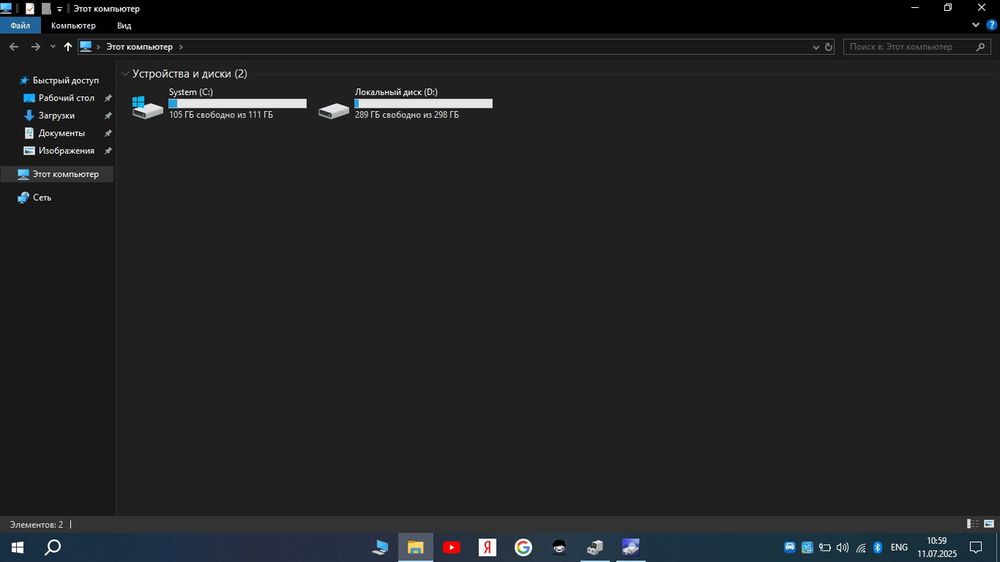This screenshot has height=562, width=1000.
Task: Click the Properties icon in quick access toolbar
Action: click(x=30, y=8)
